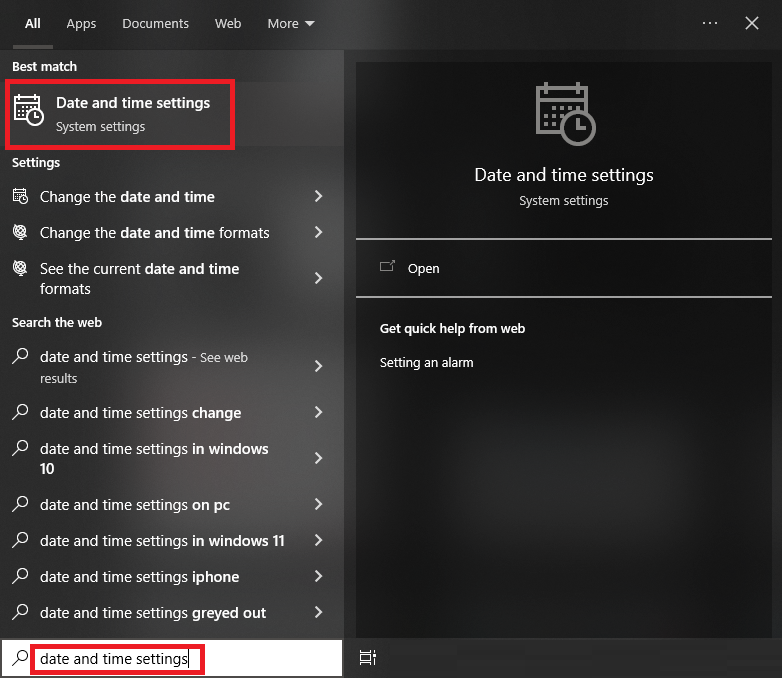Expand arrow for See the current formats
This screenshot has height=678, width=782.
[x=318, y=278]
